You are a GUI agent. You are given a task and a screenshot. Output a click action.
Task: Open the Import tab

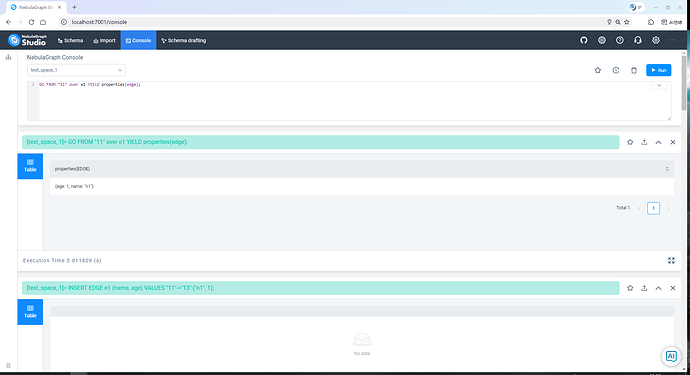coord(104,40)
